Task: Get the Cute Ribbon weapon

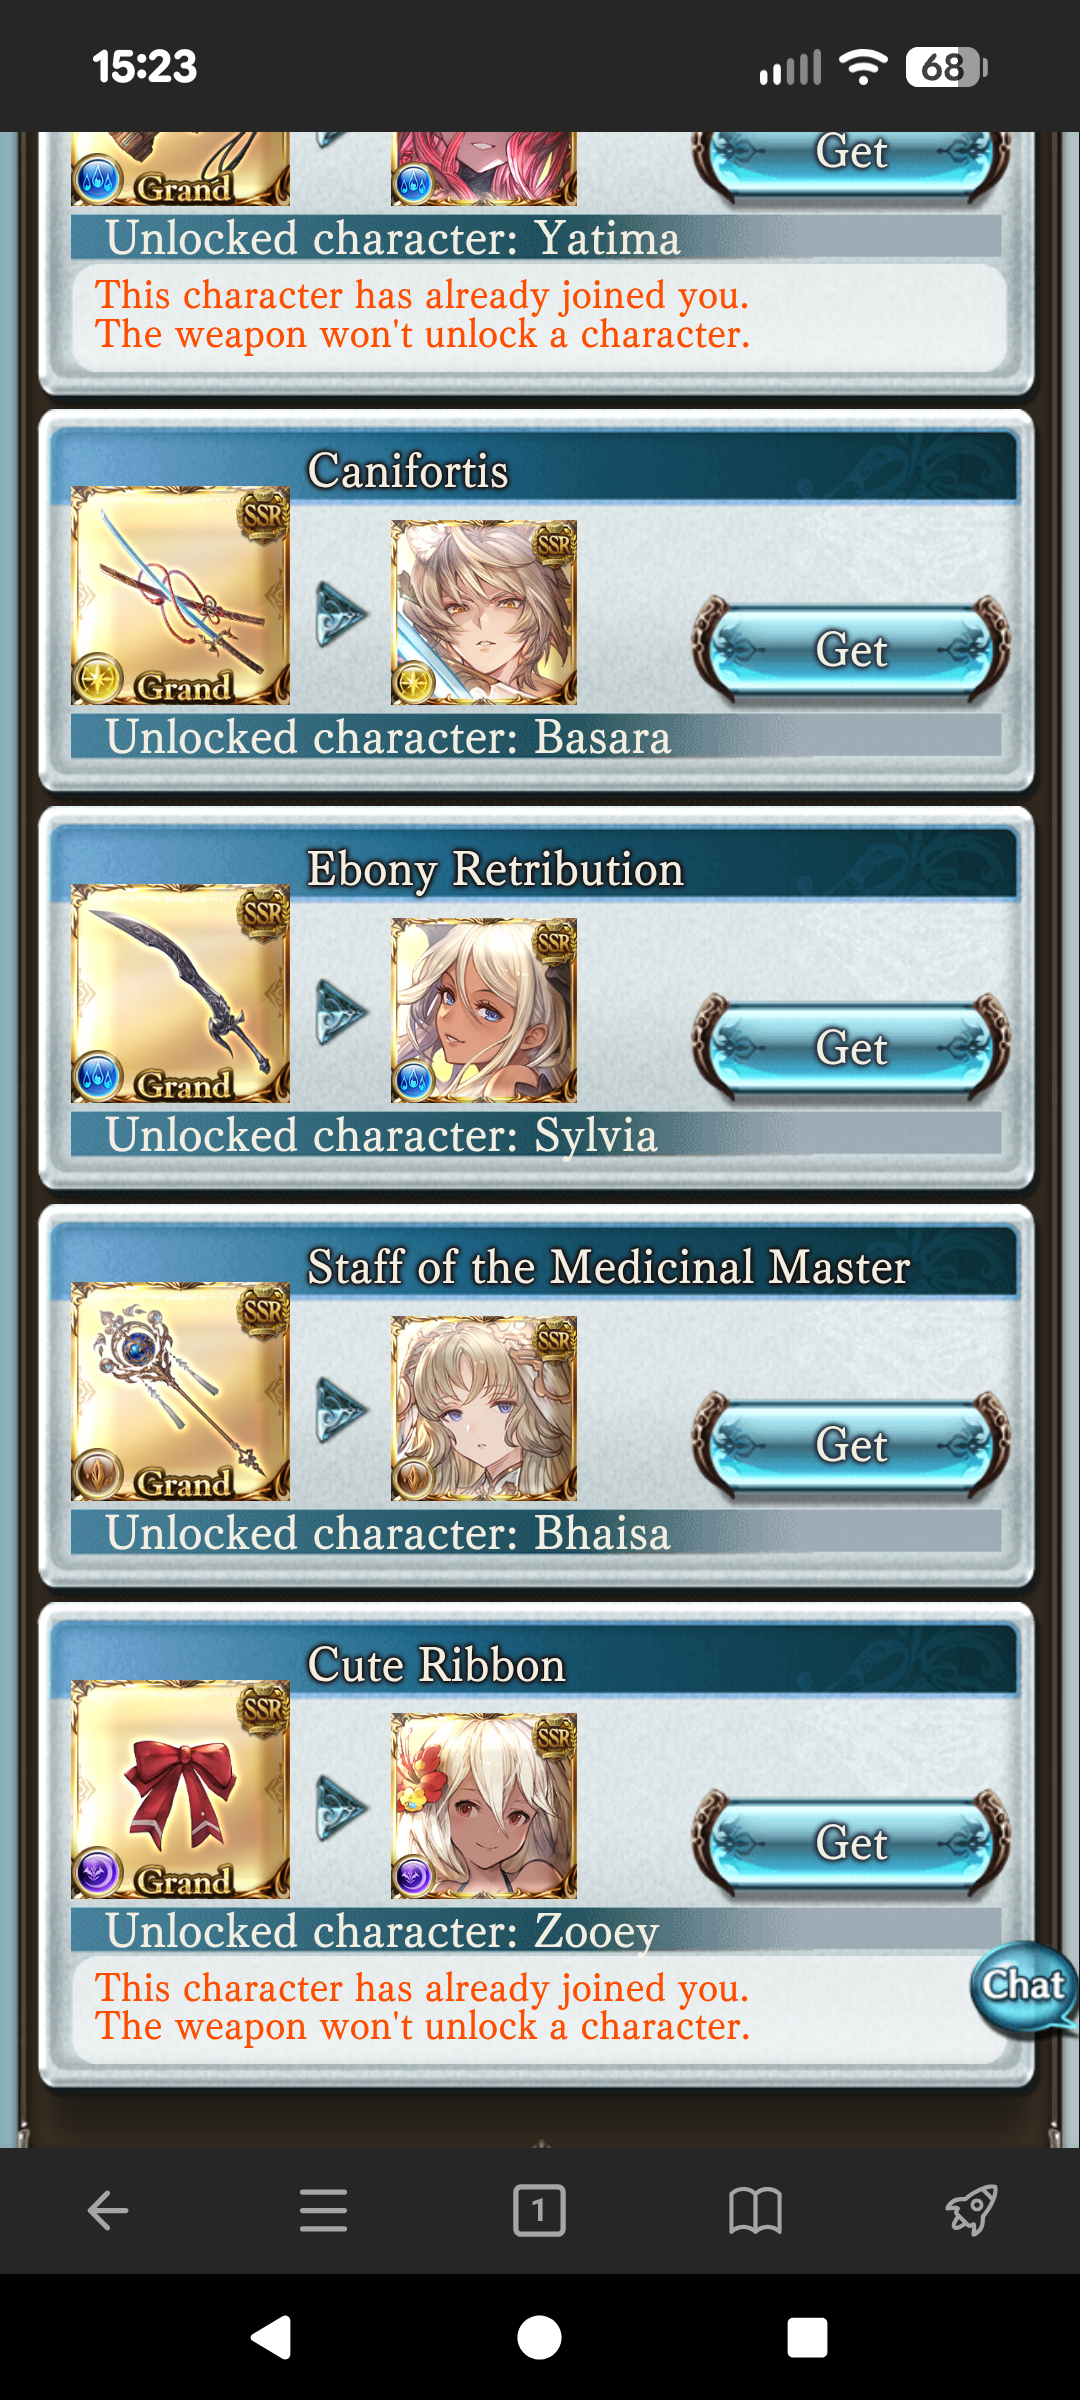Action: (851, 1843)
